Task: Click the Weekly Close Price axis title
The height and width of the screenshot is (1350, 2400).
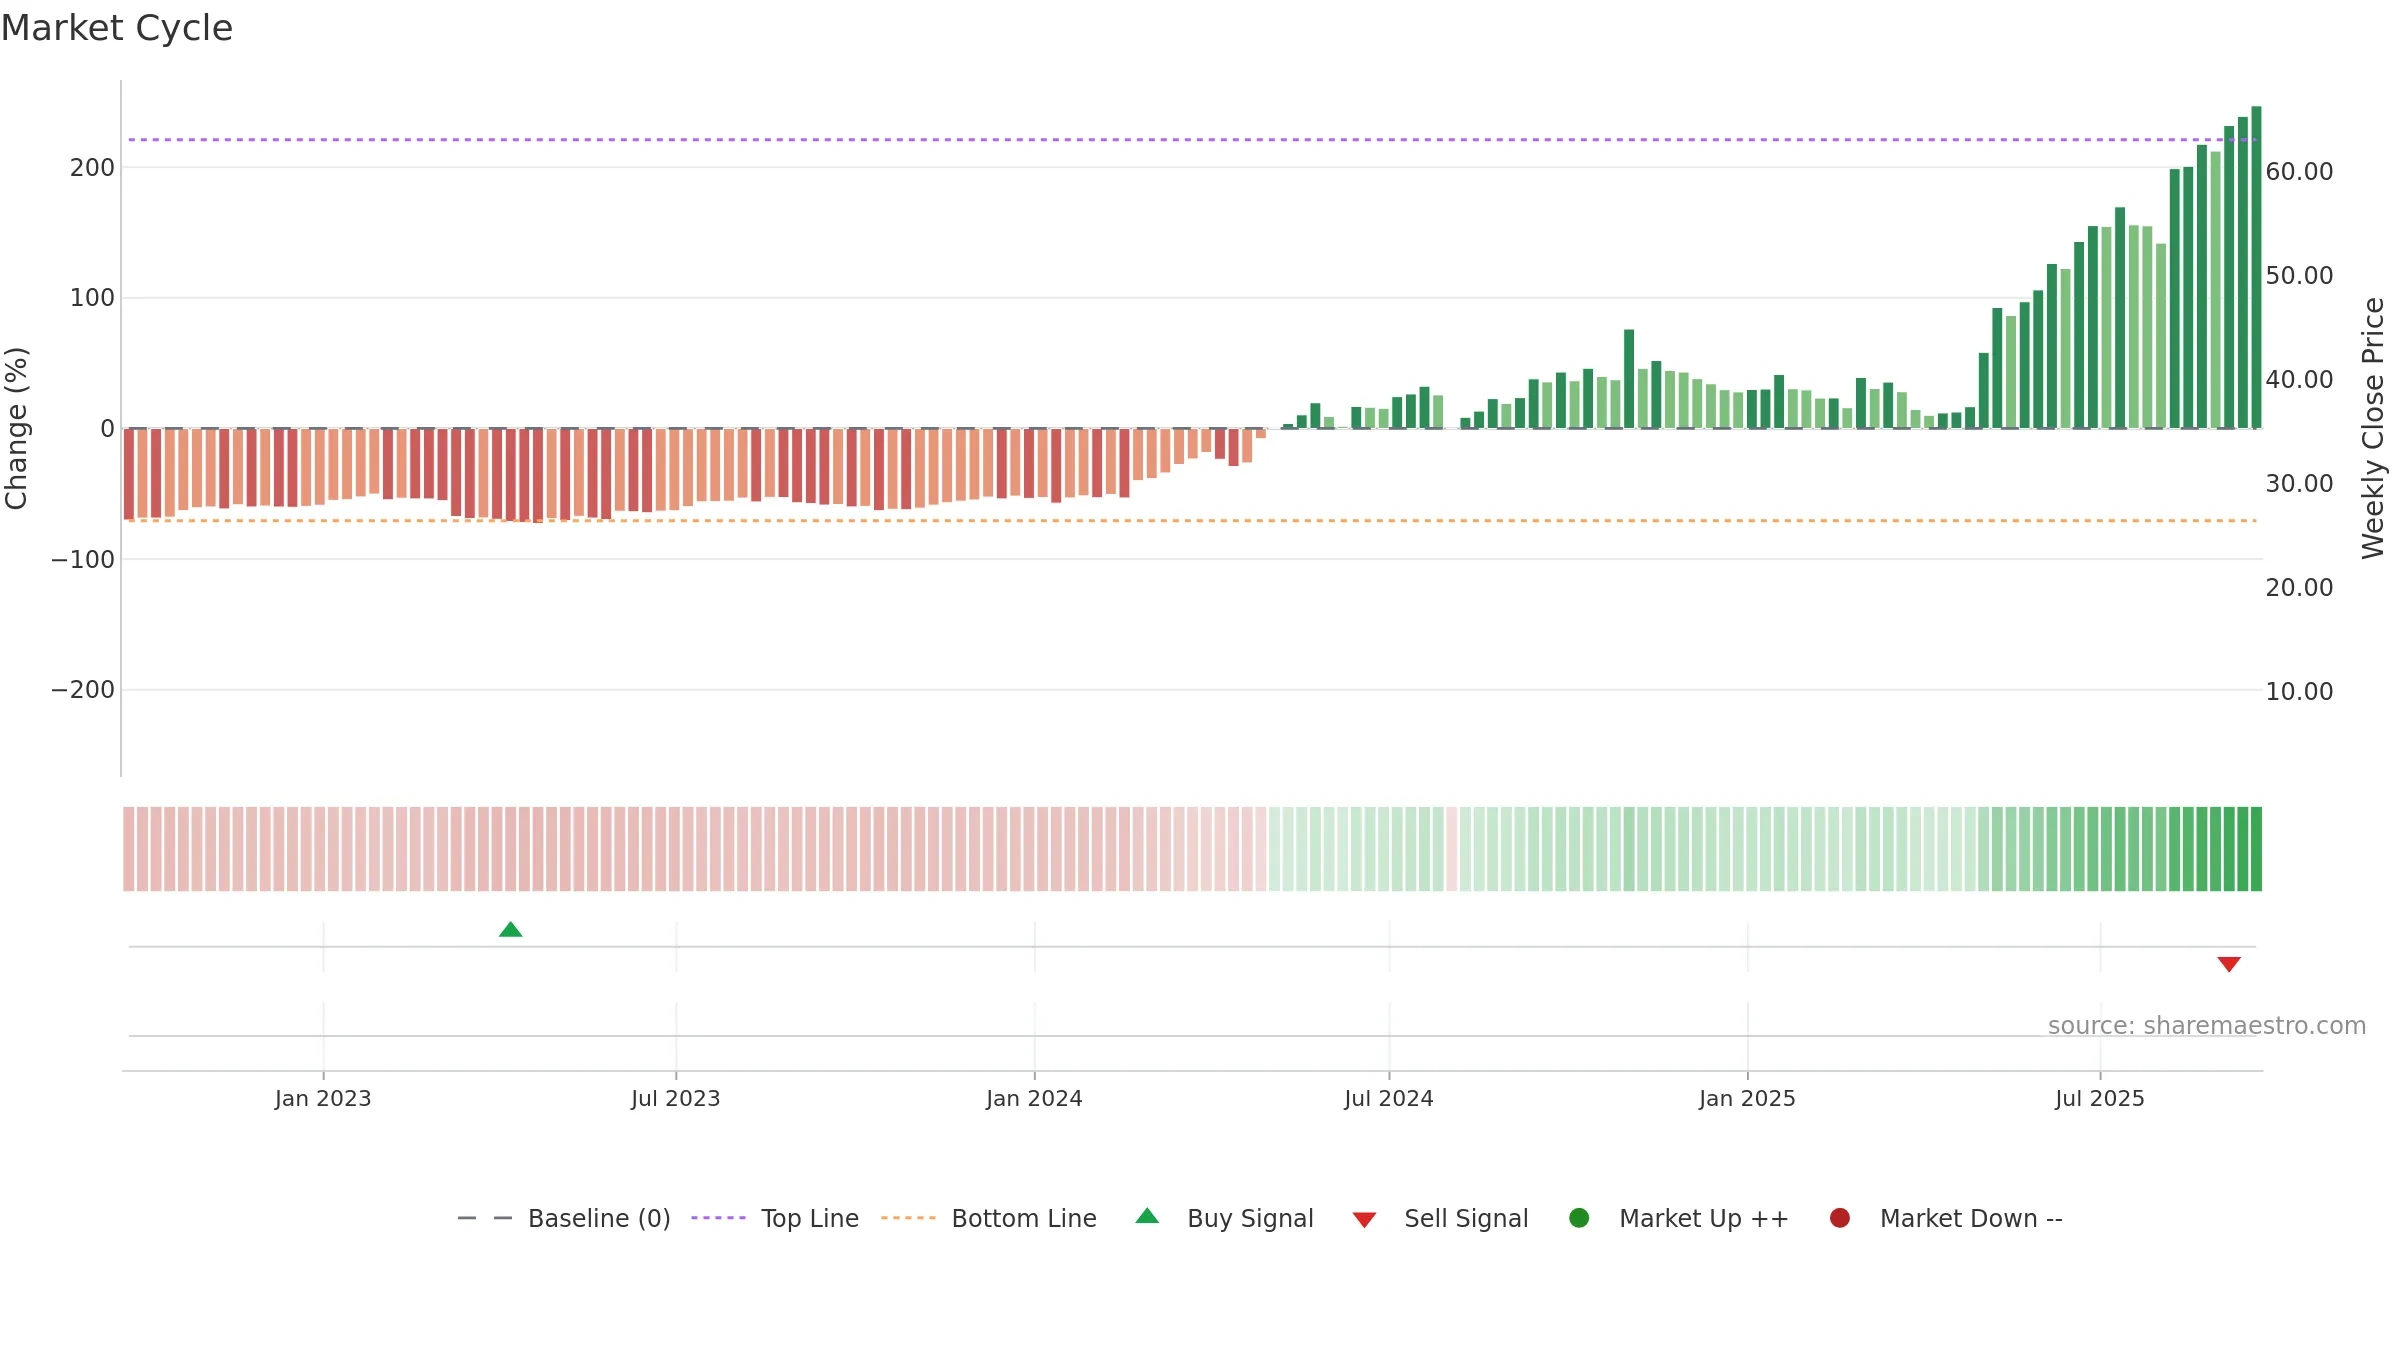Action: [x=2373, y=428]
